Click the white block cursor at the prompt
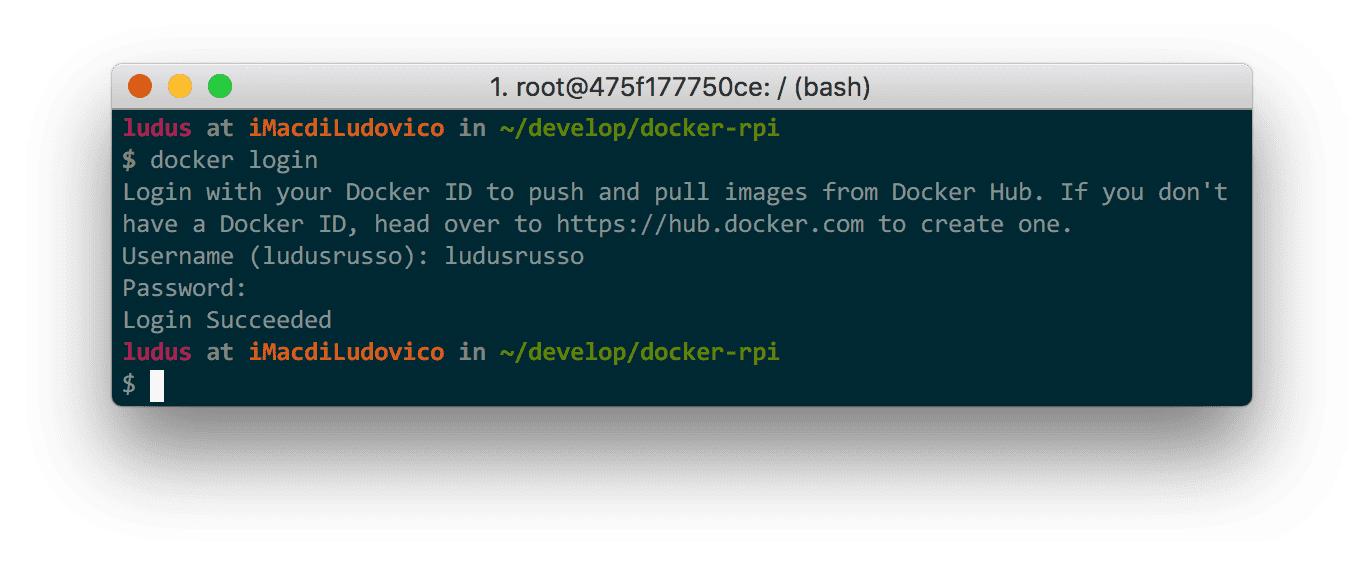 point(157,385)
